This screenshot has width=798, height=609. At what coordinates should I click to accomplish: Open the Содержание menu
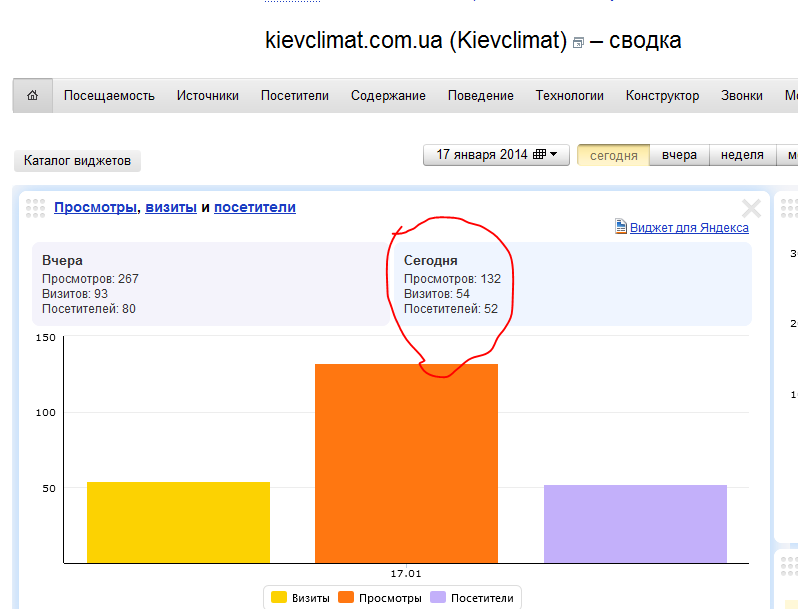click(x=388, y=96)
